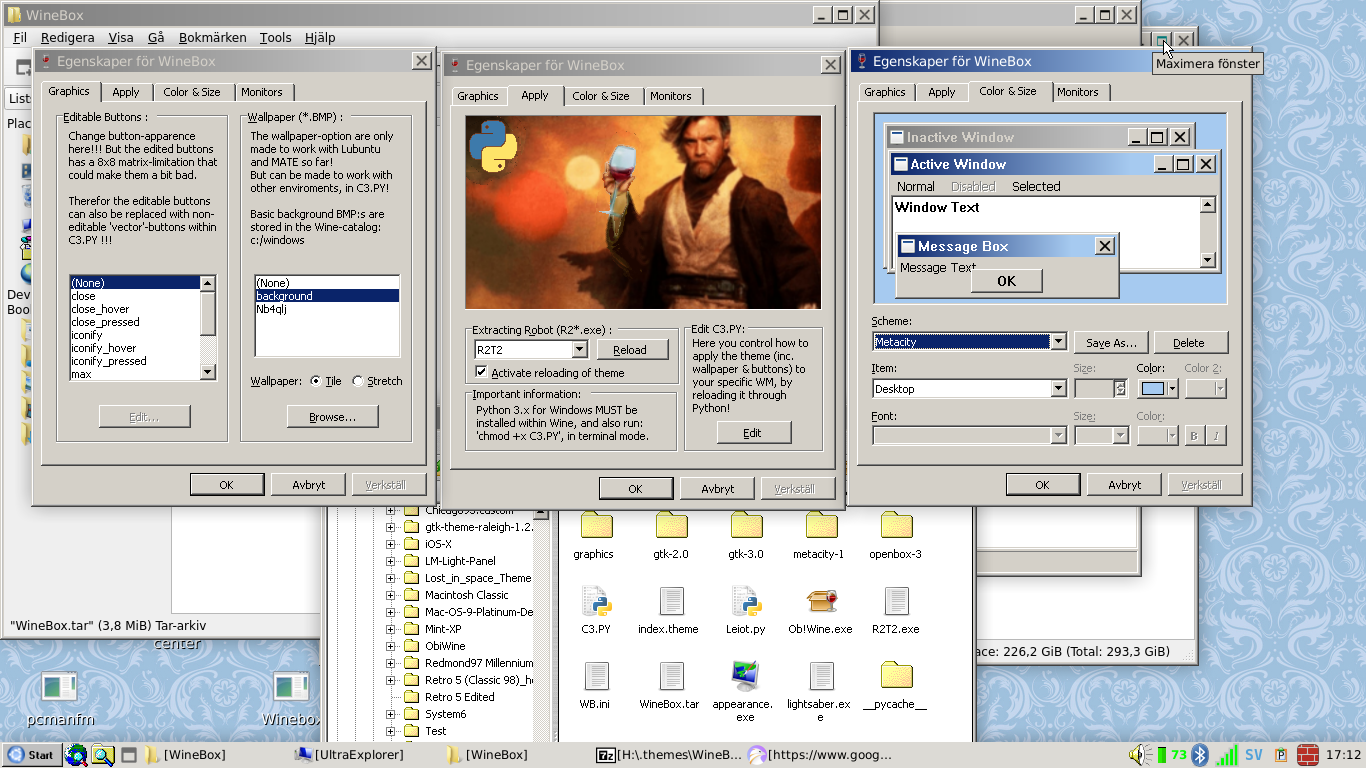Click the Delete scheme button

coord(1189,343)
